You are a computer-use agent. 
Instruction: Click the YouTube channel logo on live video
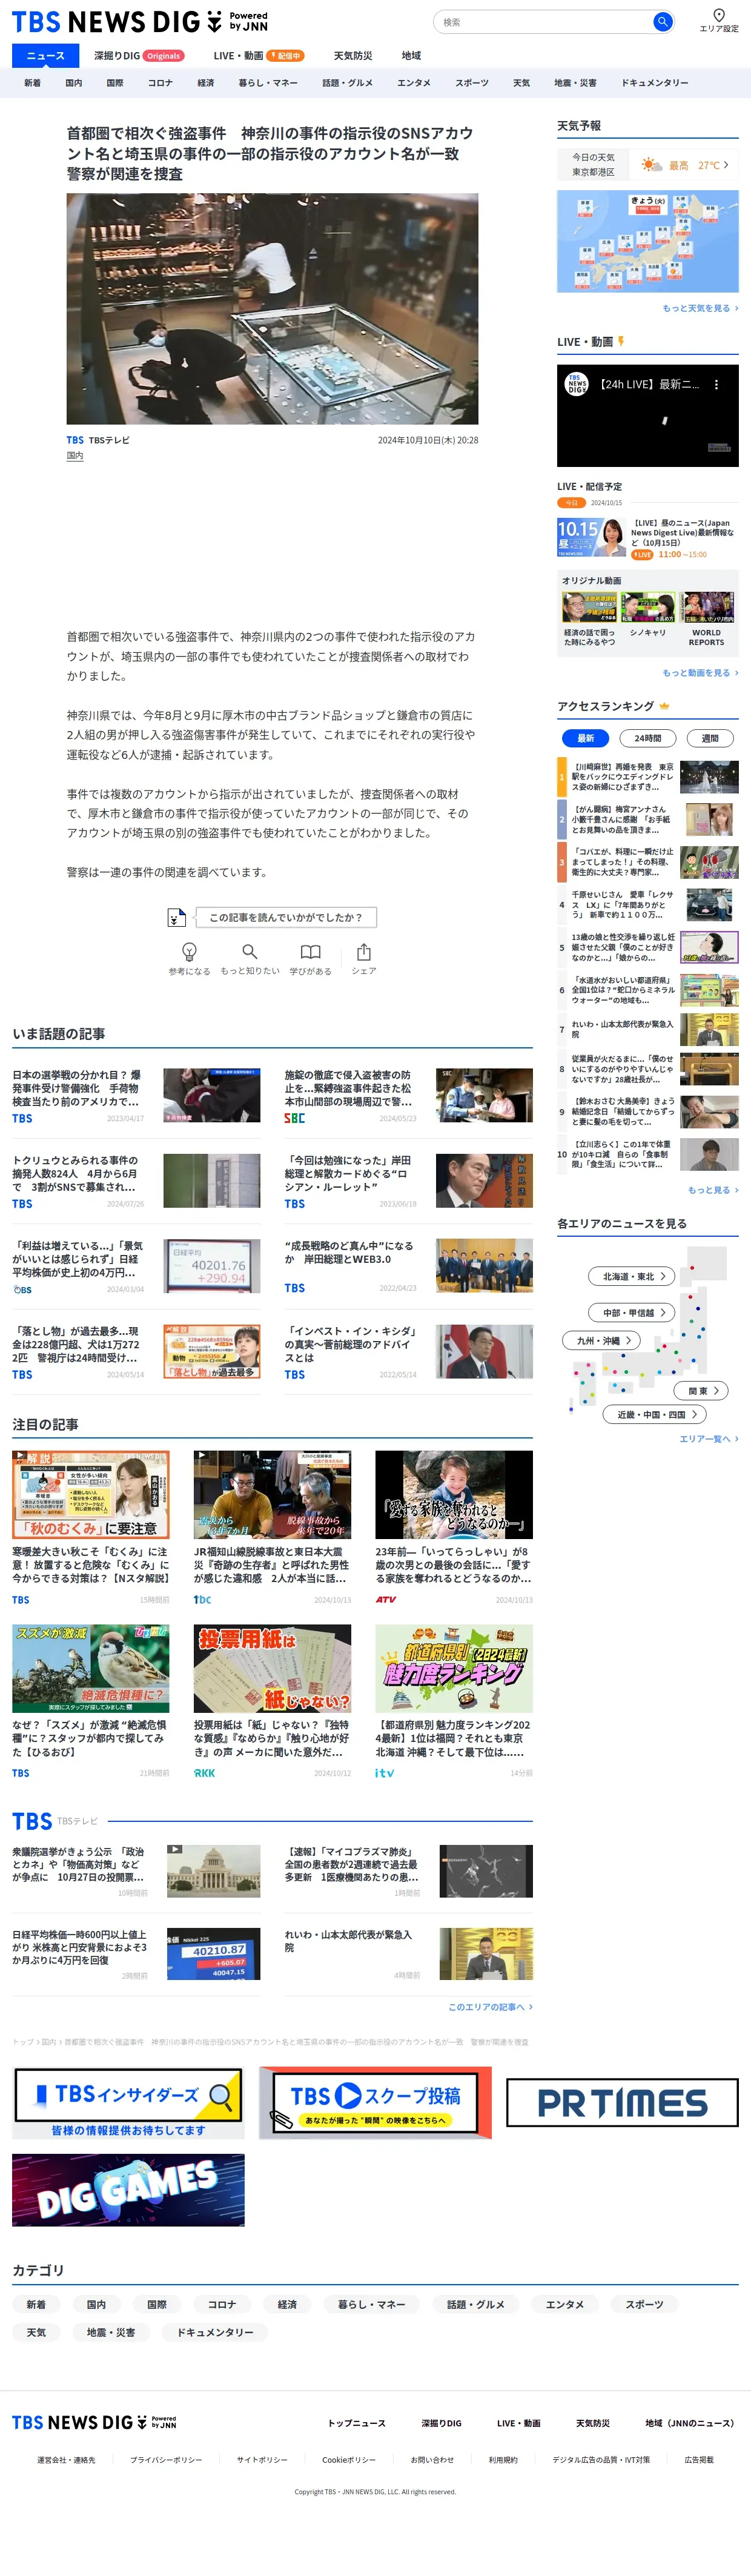coord(577,384)
